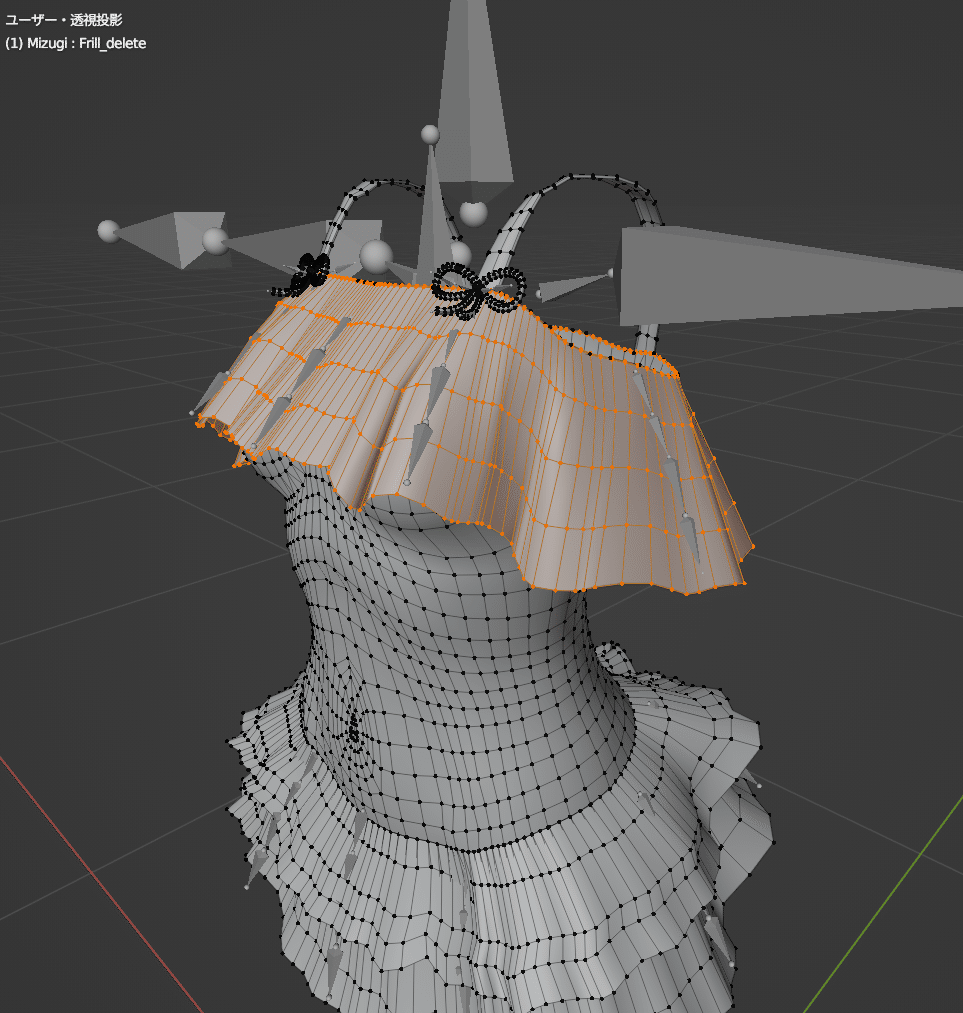The image size is (963, 1013).
Task: Click the bone joint sphere at the far left
Action: (x=109, y=231)
